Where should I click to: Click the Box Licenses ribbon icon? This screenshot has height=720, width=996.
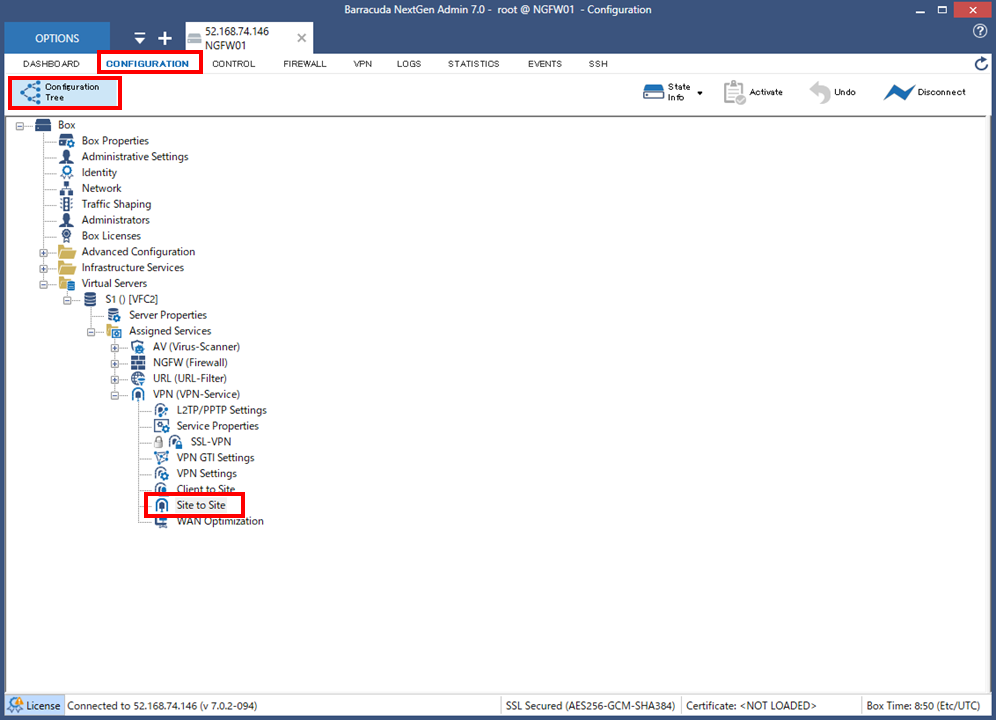click(67, 236)
